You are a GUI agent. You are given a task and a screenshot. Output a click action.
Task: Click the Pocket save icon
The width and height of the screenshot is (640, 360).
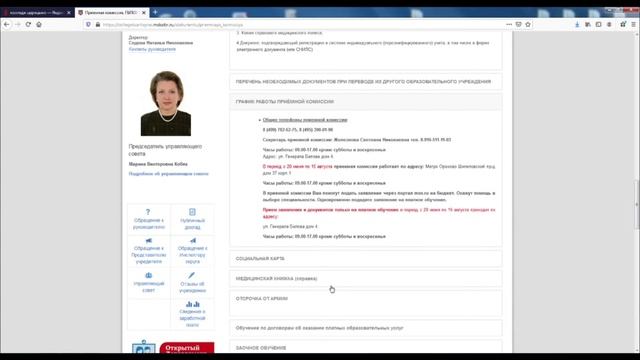pos(518,24)
